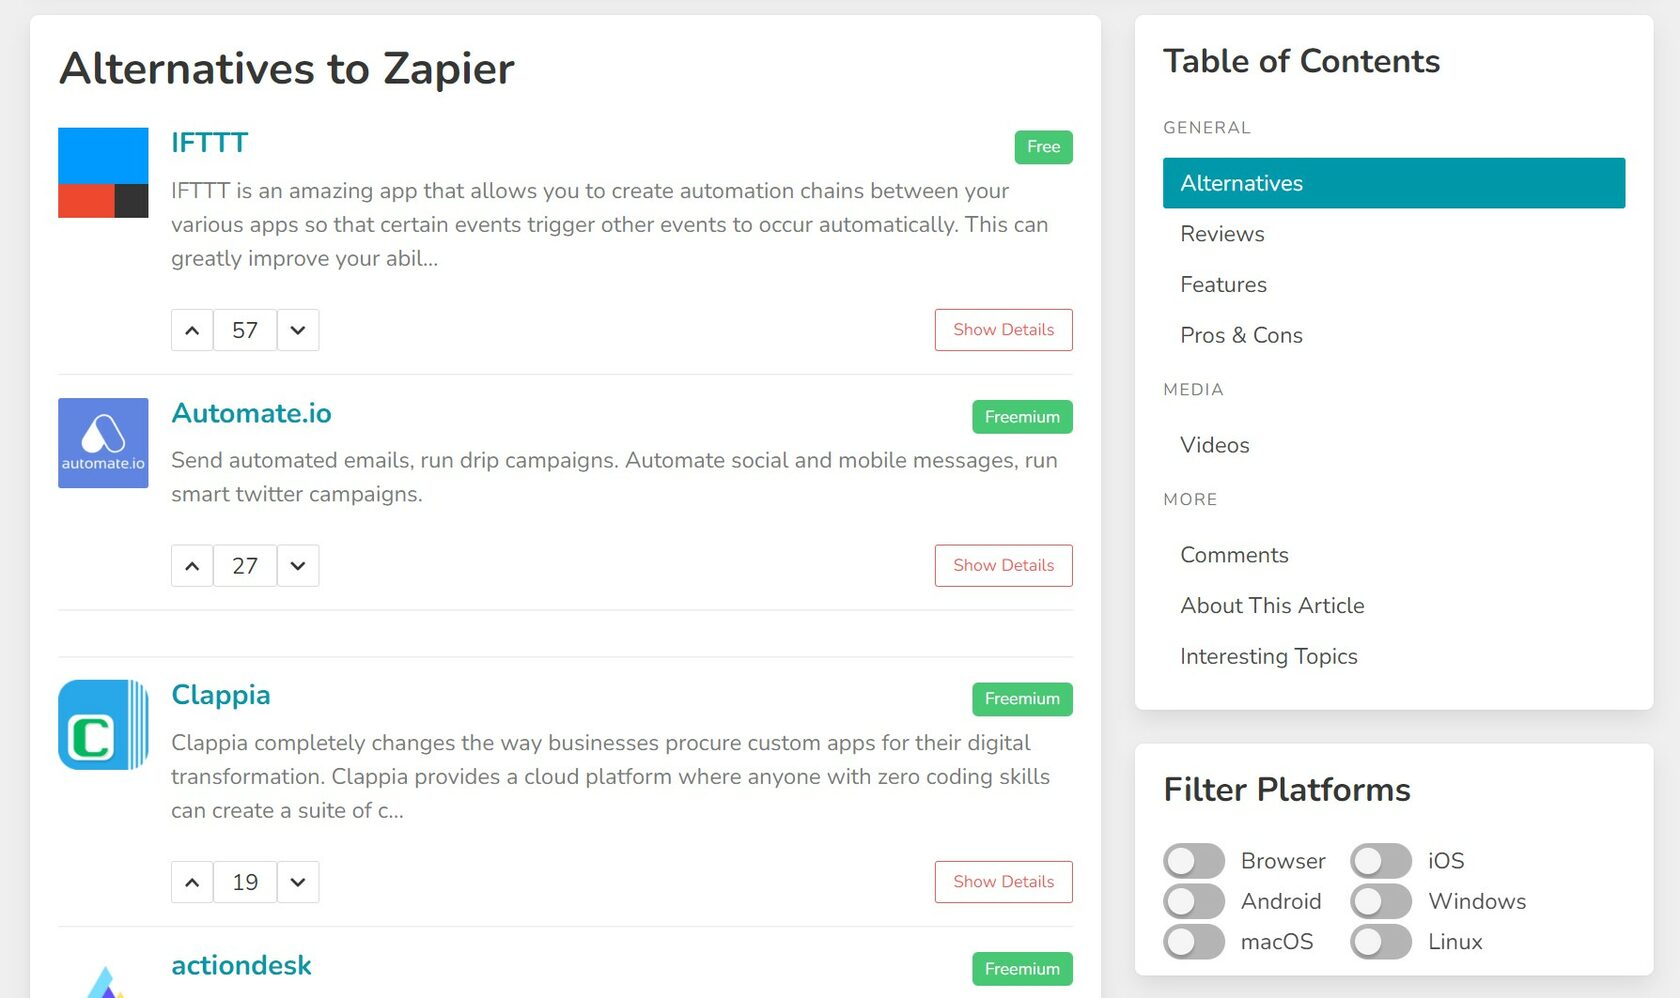Image resolution: width=1680 pixels, height=998 pixels.
Task: Open the Automate.io title link
Action: pyautogui.click(x=251, y=413)
